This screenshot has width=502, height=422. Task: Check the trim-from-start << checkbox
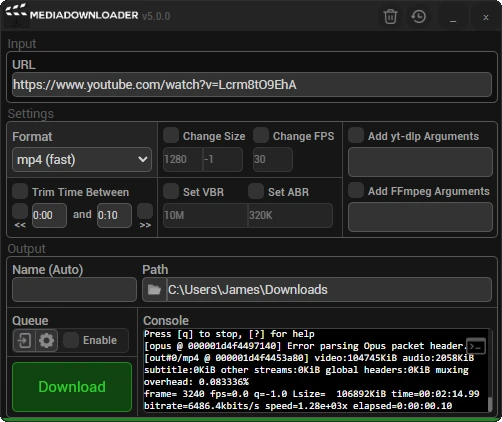pyautogui.click(x=20, y=211)
